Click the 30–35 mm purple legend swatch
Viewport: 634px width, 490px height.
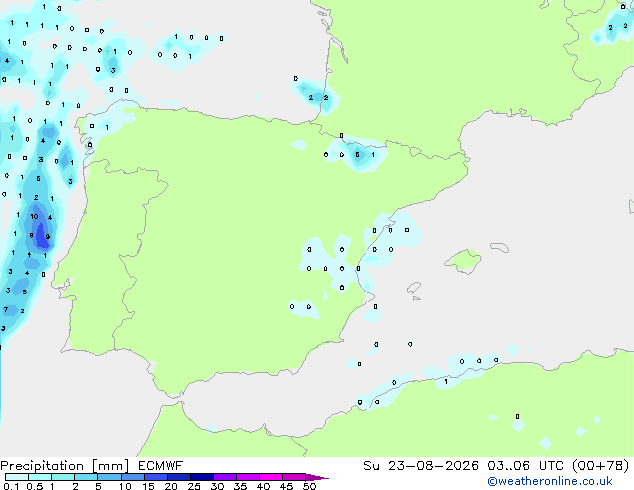(x=225, y=477)
